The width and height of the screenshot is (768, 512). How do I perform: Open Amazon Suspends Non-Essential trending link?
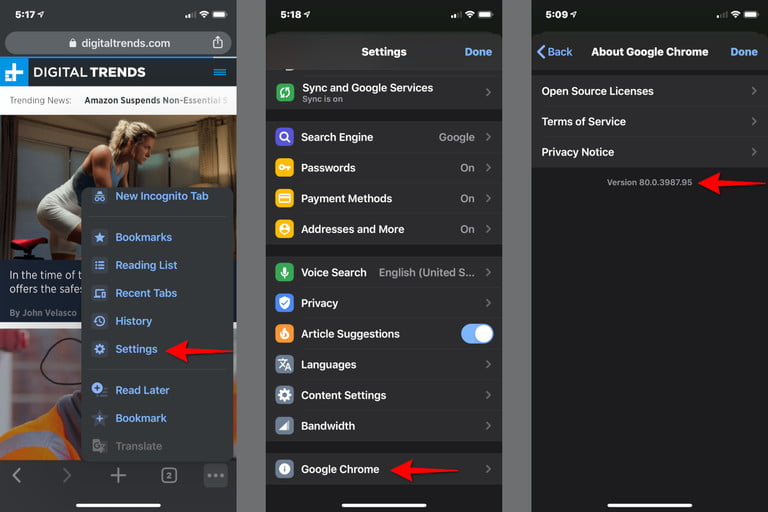[156, 100]
